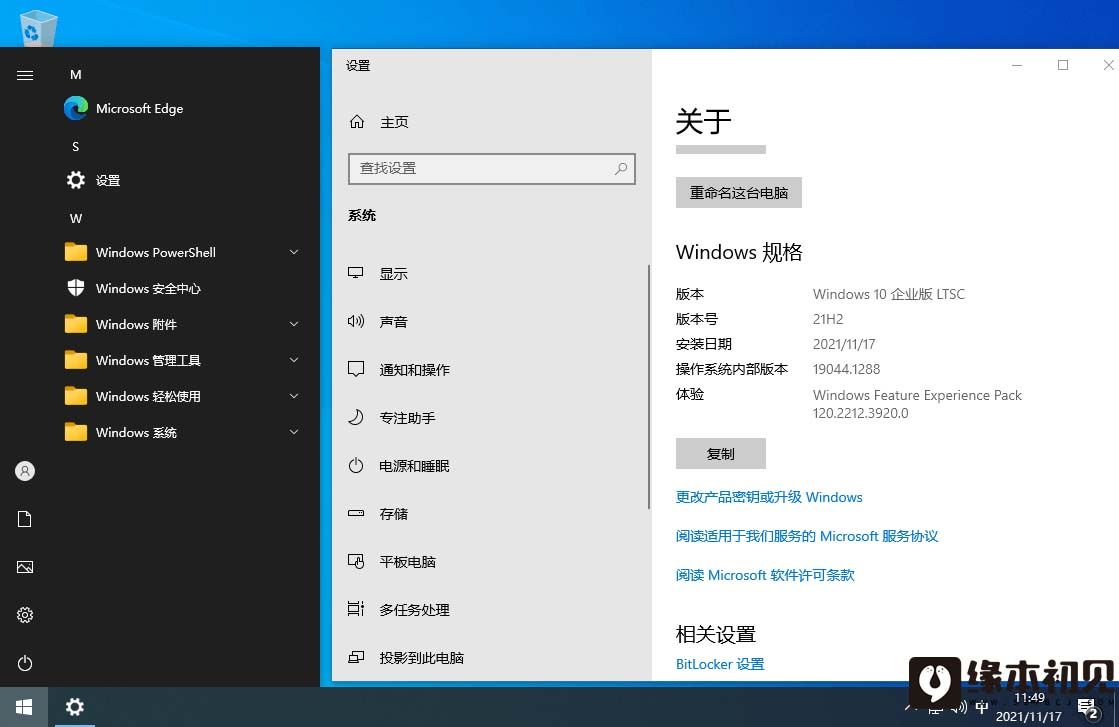
Task: Open Documents icon in Start sidebar
Action: [25, 519]
